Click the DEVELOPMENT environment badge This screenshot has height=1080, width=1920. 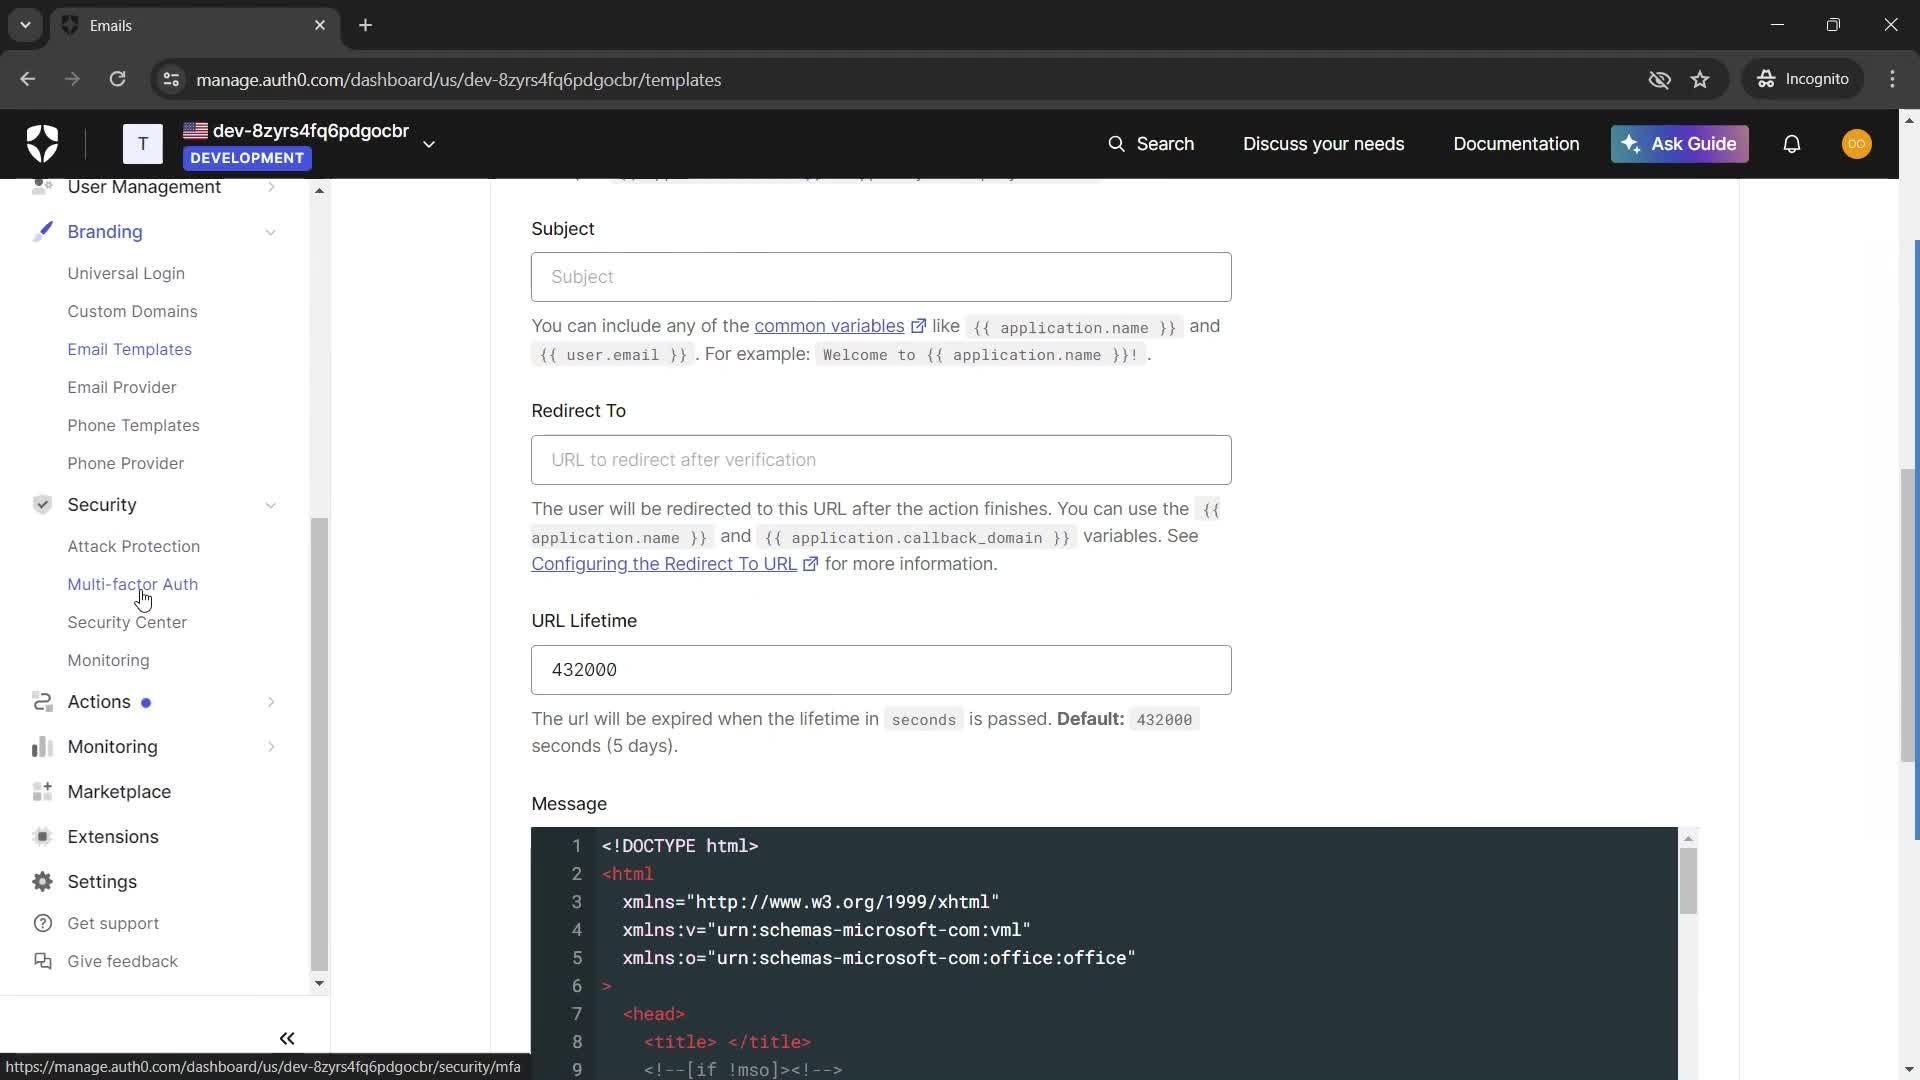247,158
